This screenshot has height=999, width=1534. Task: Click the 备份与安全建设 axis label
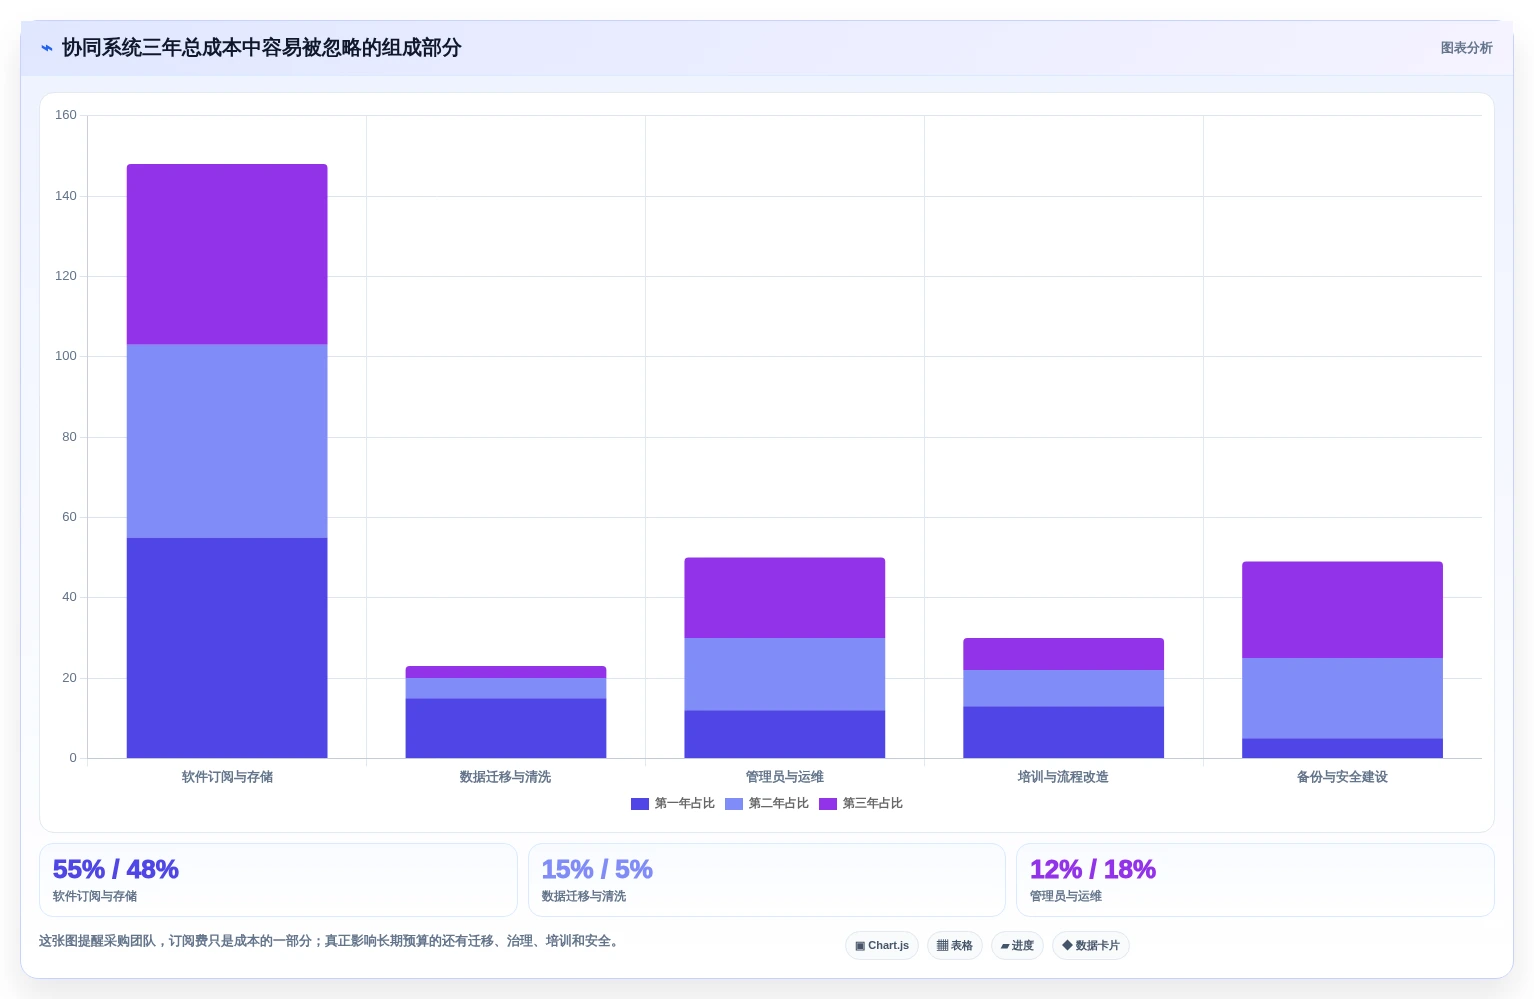point(1342,777)
